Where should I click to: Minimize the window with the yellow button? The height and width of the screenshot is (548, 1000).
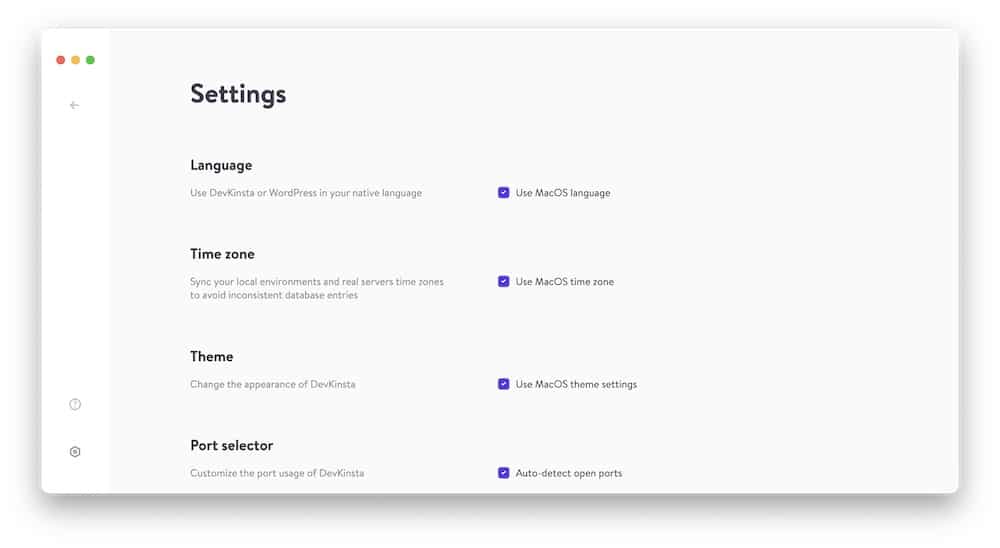(75, 60)
